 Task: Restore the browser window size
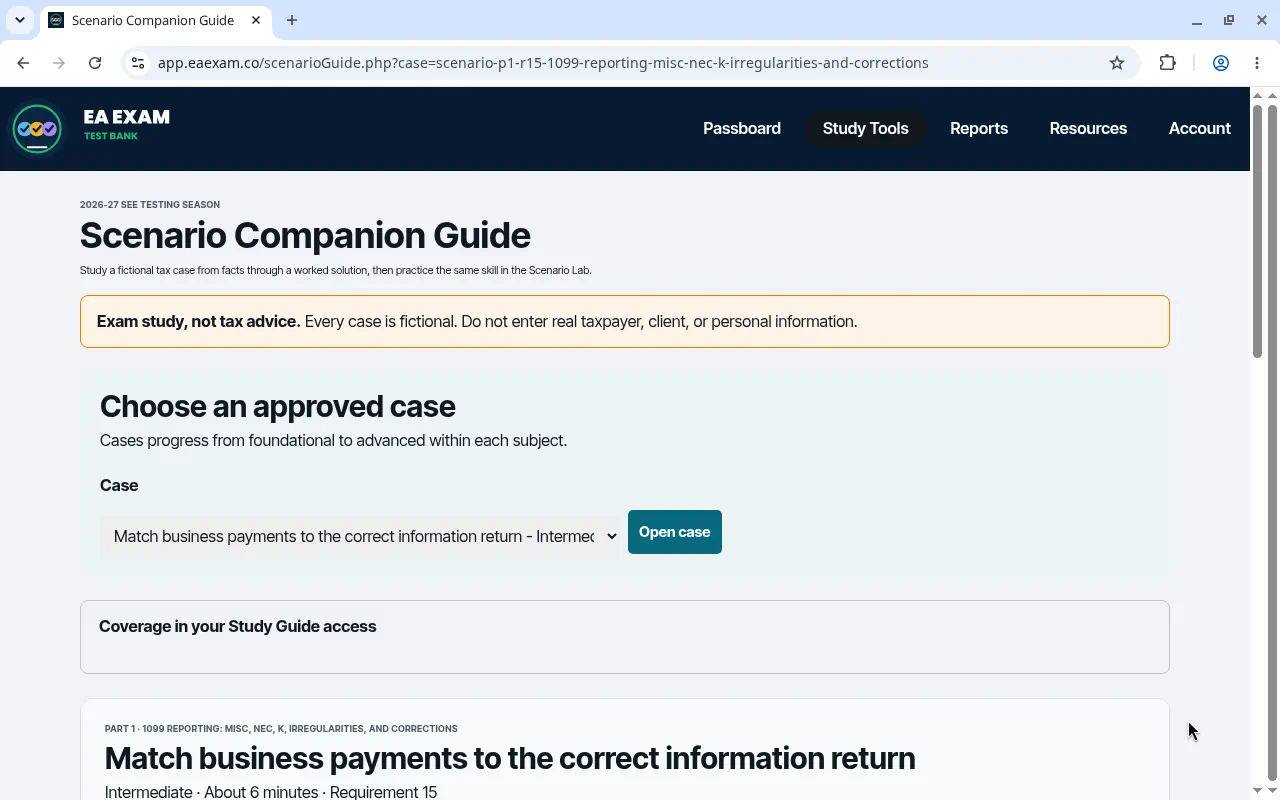(1229, 20)
